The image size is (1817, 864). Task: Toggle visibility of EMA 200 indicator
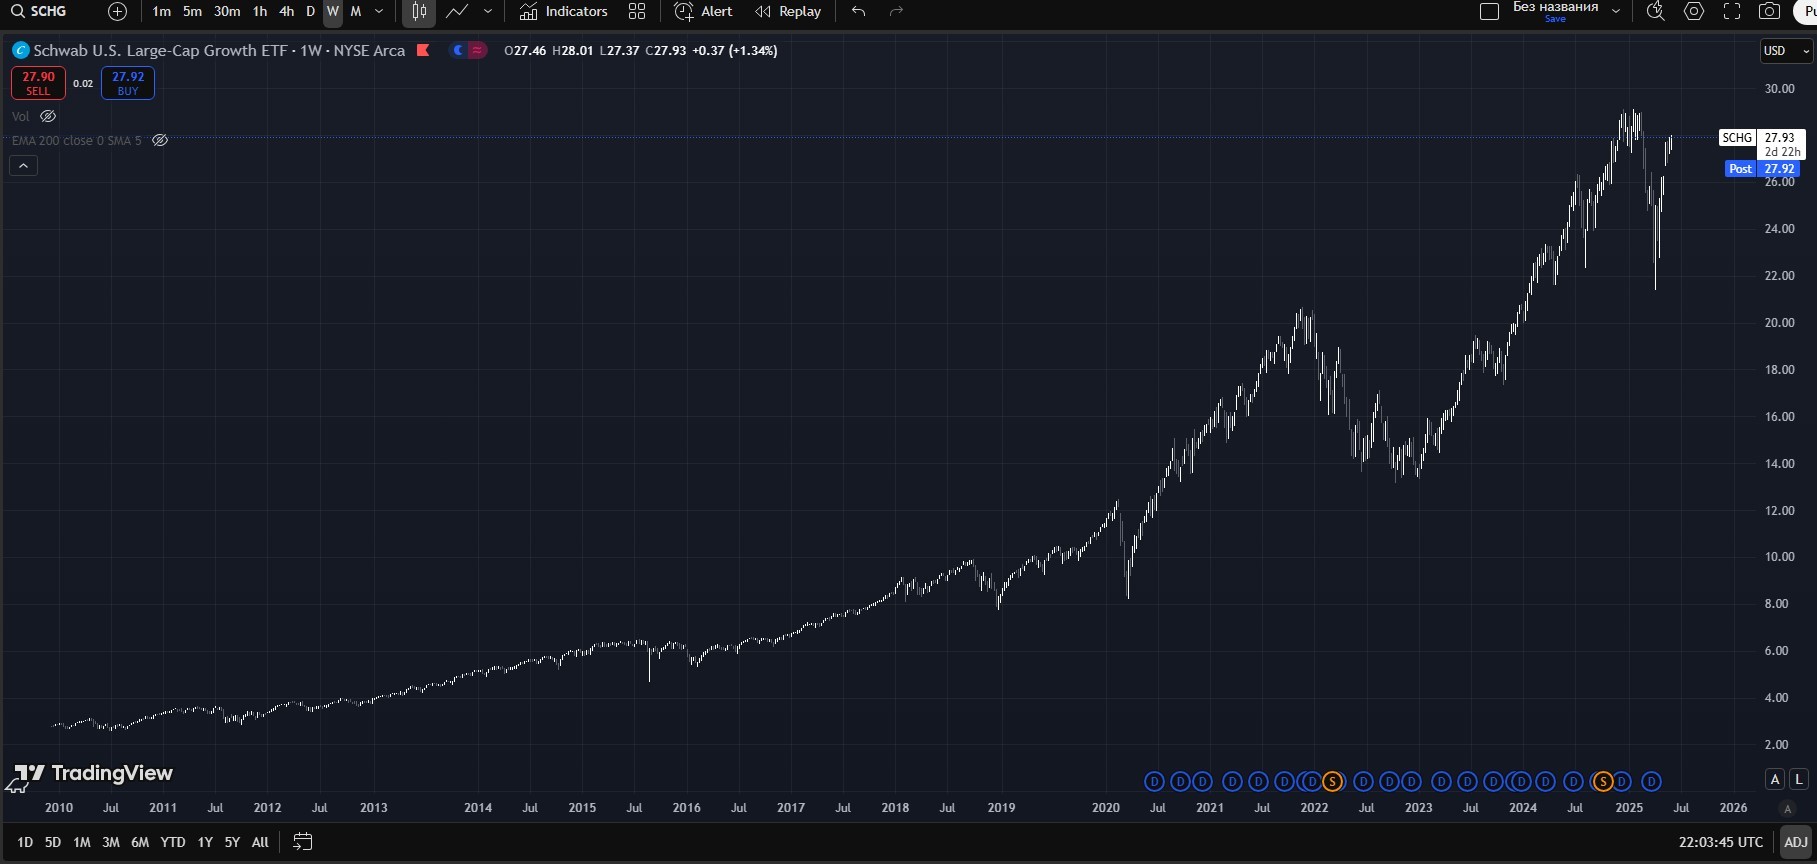coord(160,140)
